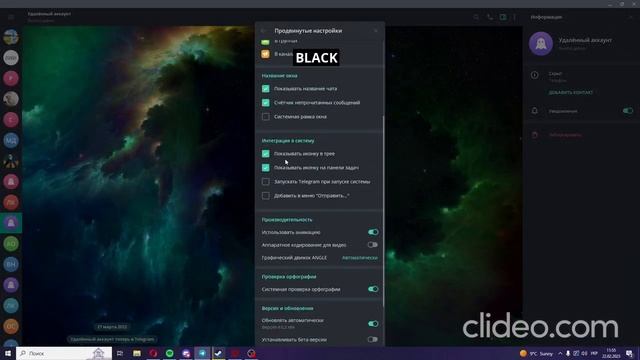The image size is (640, 360).
Task: Enable 'Системная рамка окна' checkbox
Action: 266,117
